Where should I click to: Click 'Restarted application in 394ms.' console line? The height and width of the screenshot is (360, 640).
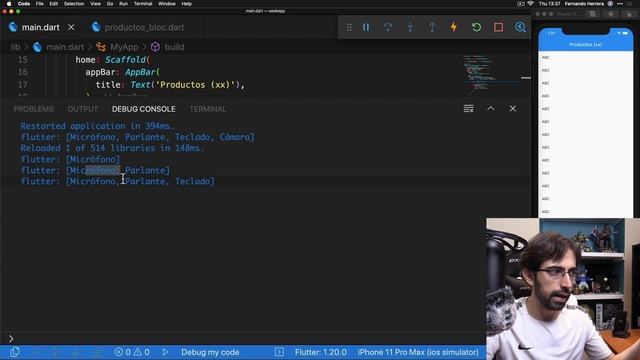(97, 126)
